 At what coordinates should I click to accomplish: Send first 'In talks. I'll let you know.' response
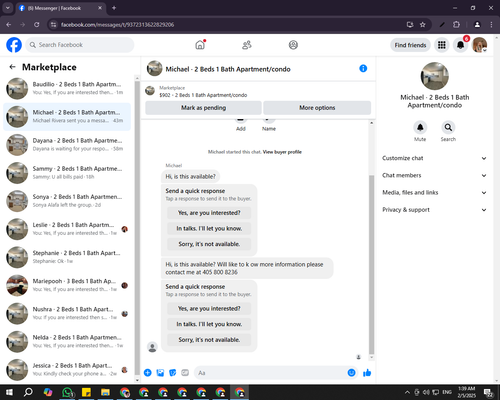209,228
